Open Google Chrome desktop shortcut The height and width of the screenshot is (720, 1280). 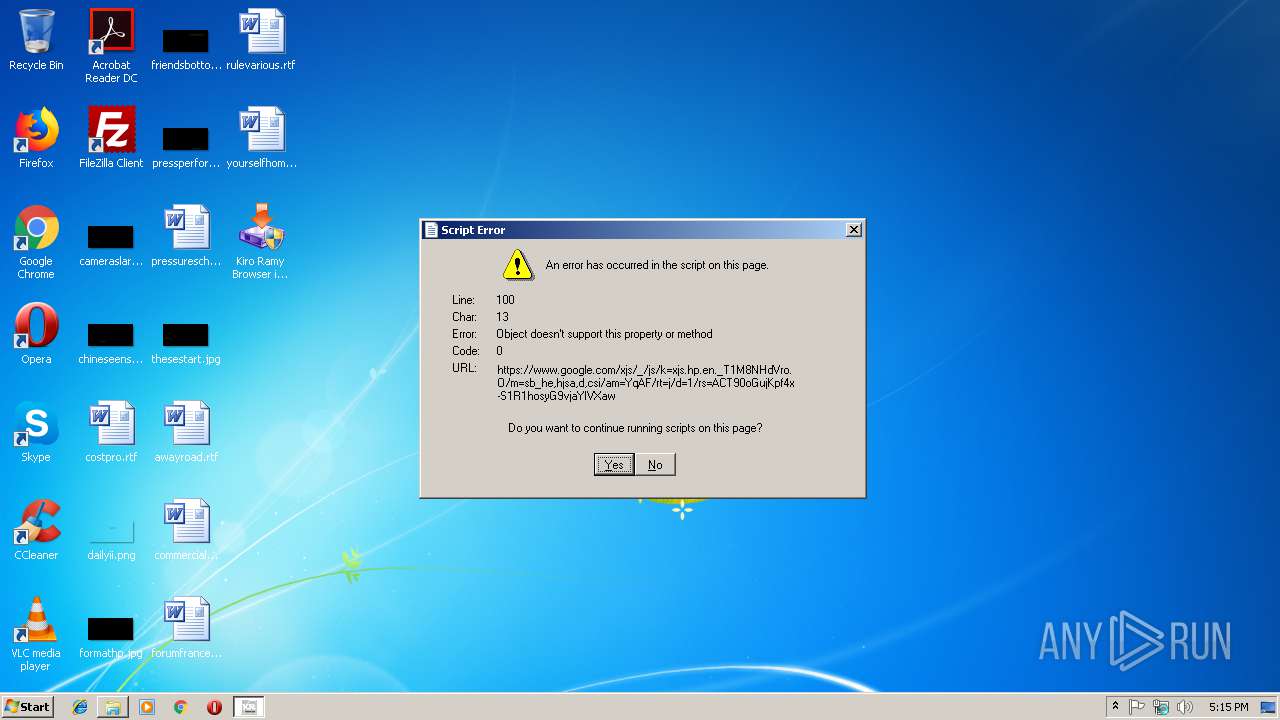(36, 243)
